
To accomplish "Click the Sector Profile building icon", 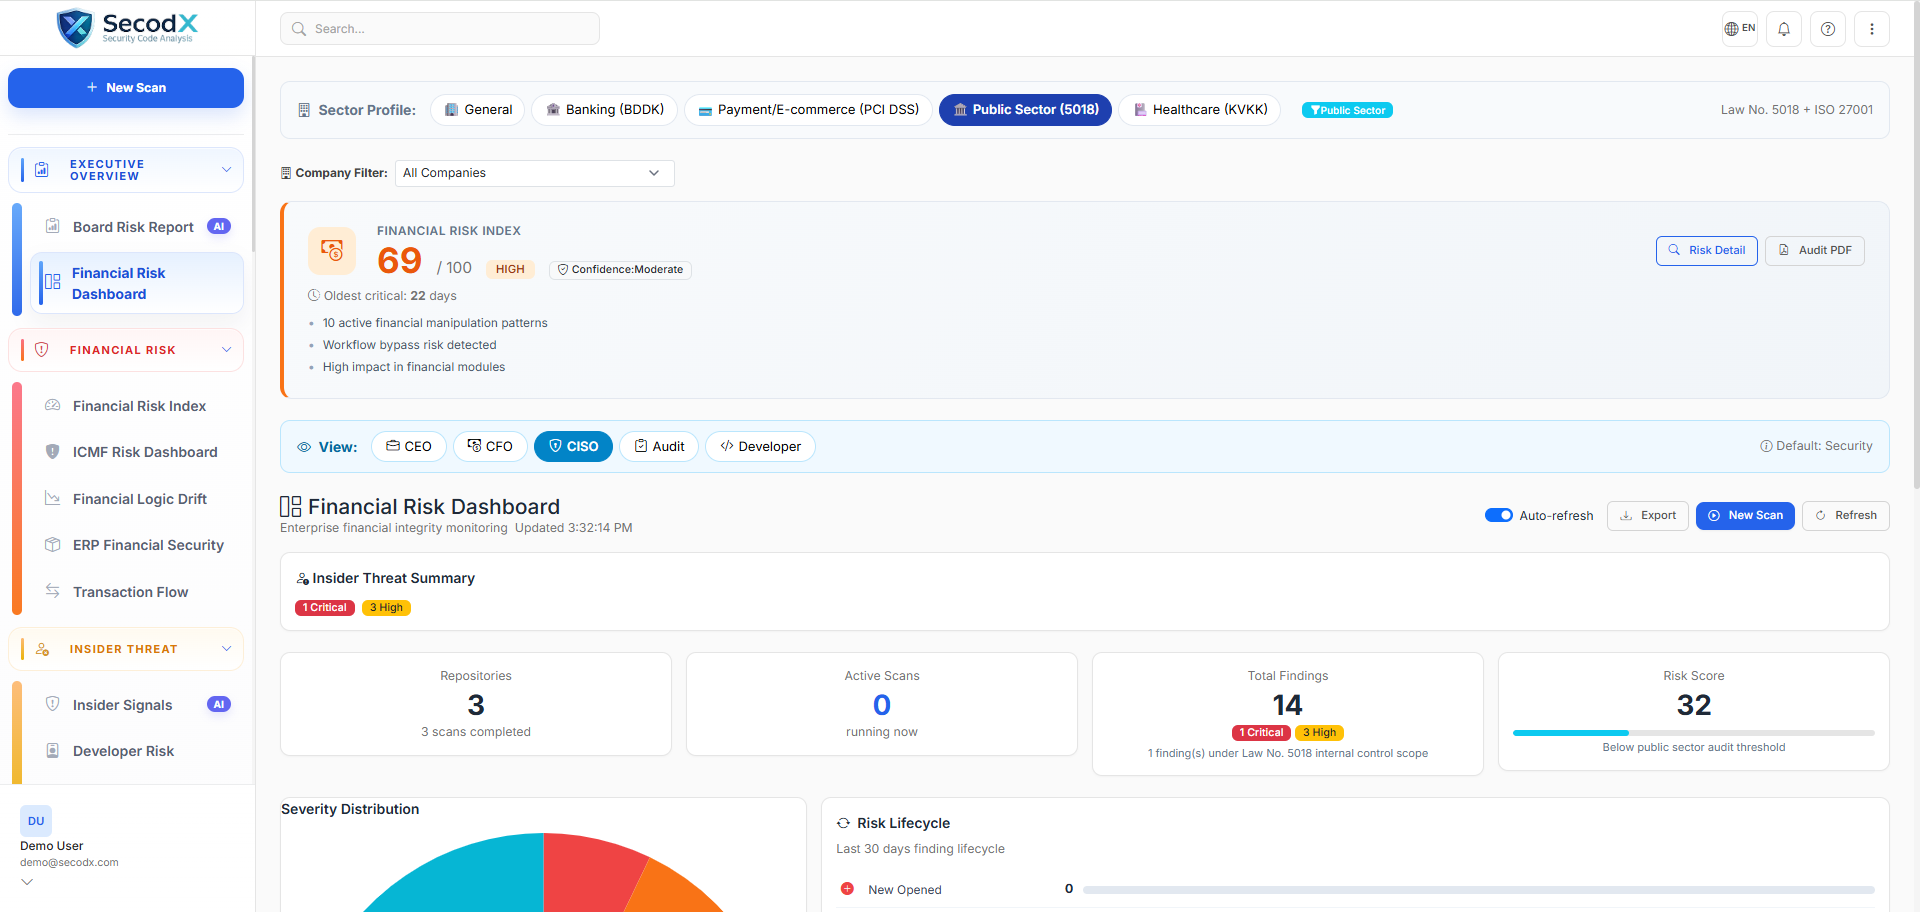I will pyautogui.click(x=304, y=110).
